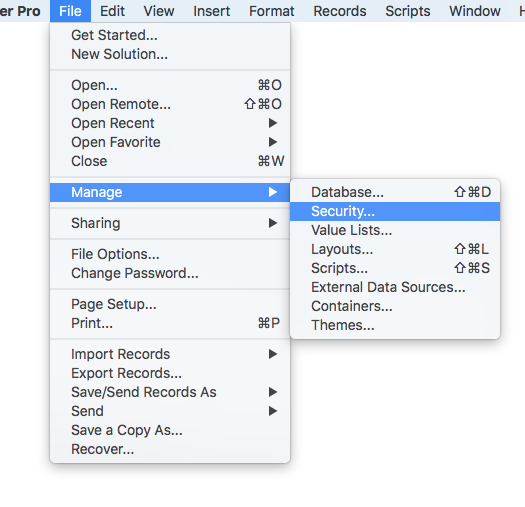This screenshot has height=507, width=525.
Task: Select Layouts... in Manage submenu
Action: [x=395, y=249]
